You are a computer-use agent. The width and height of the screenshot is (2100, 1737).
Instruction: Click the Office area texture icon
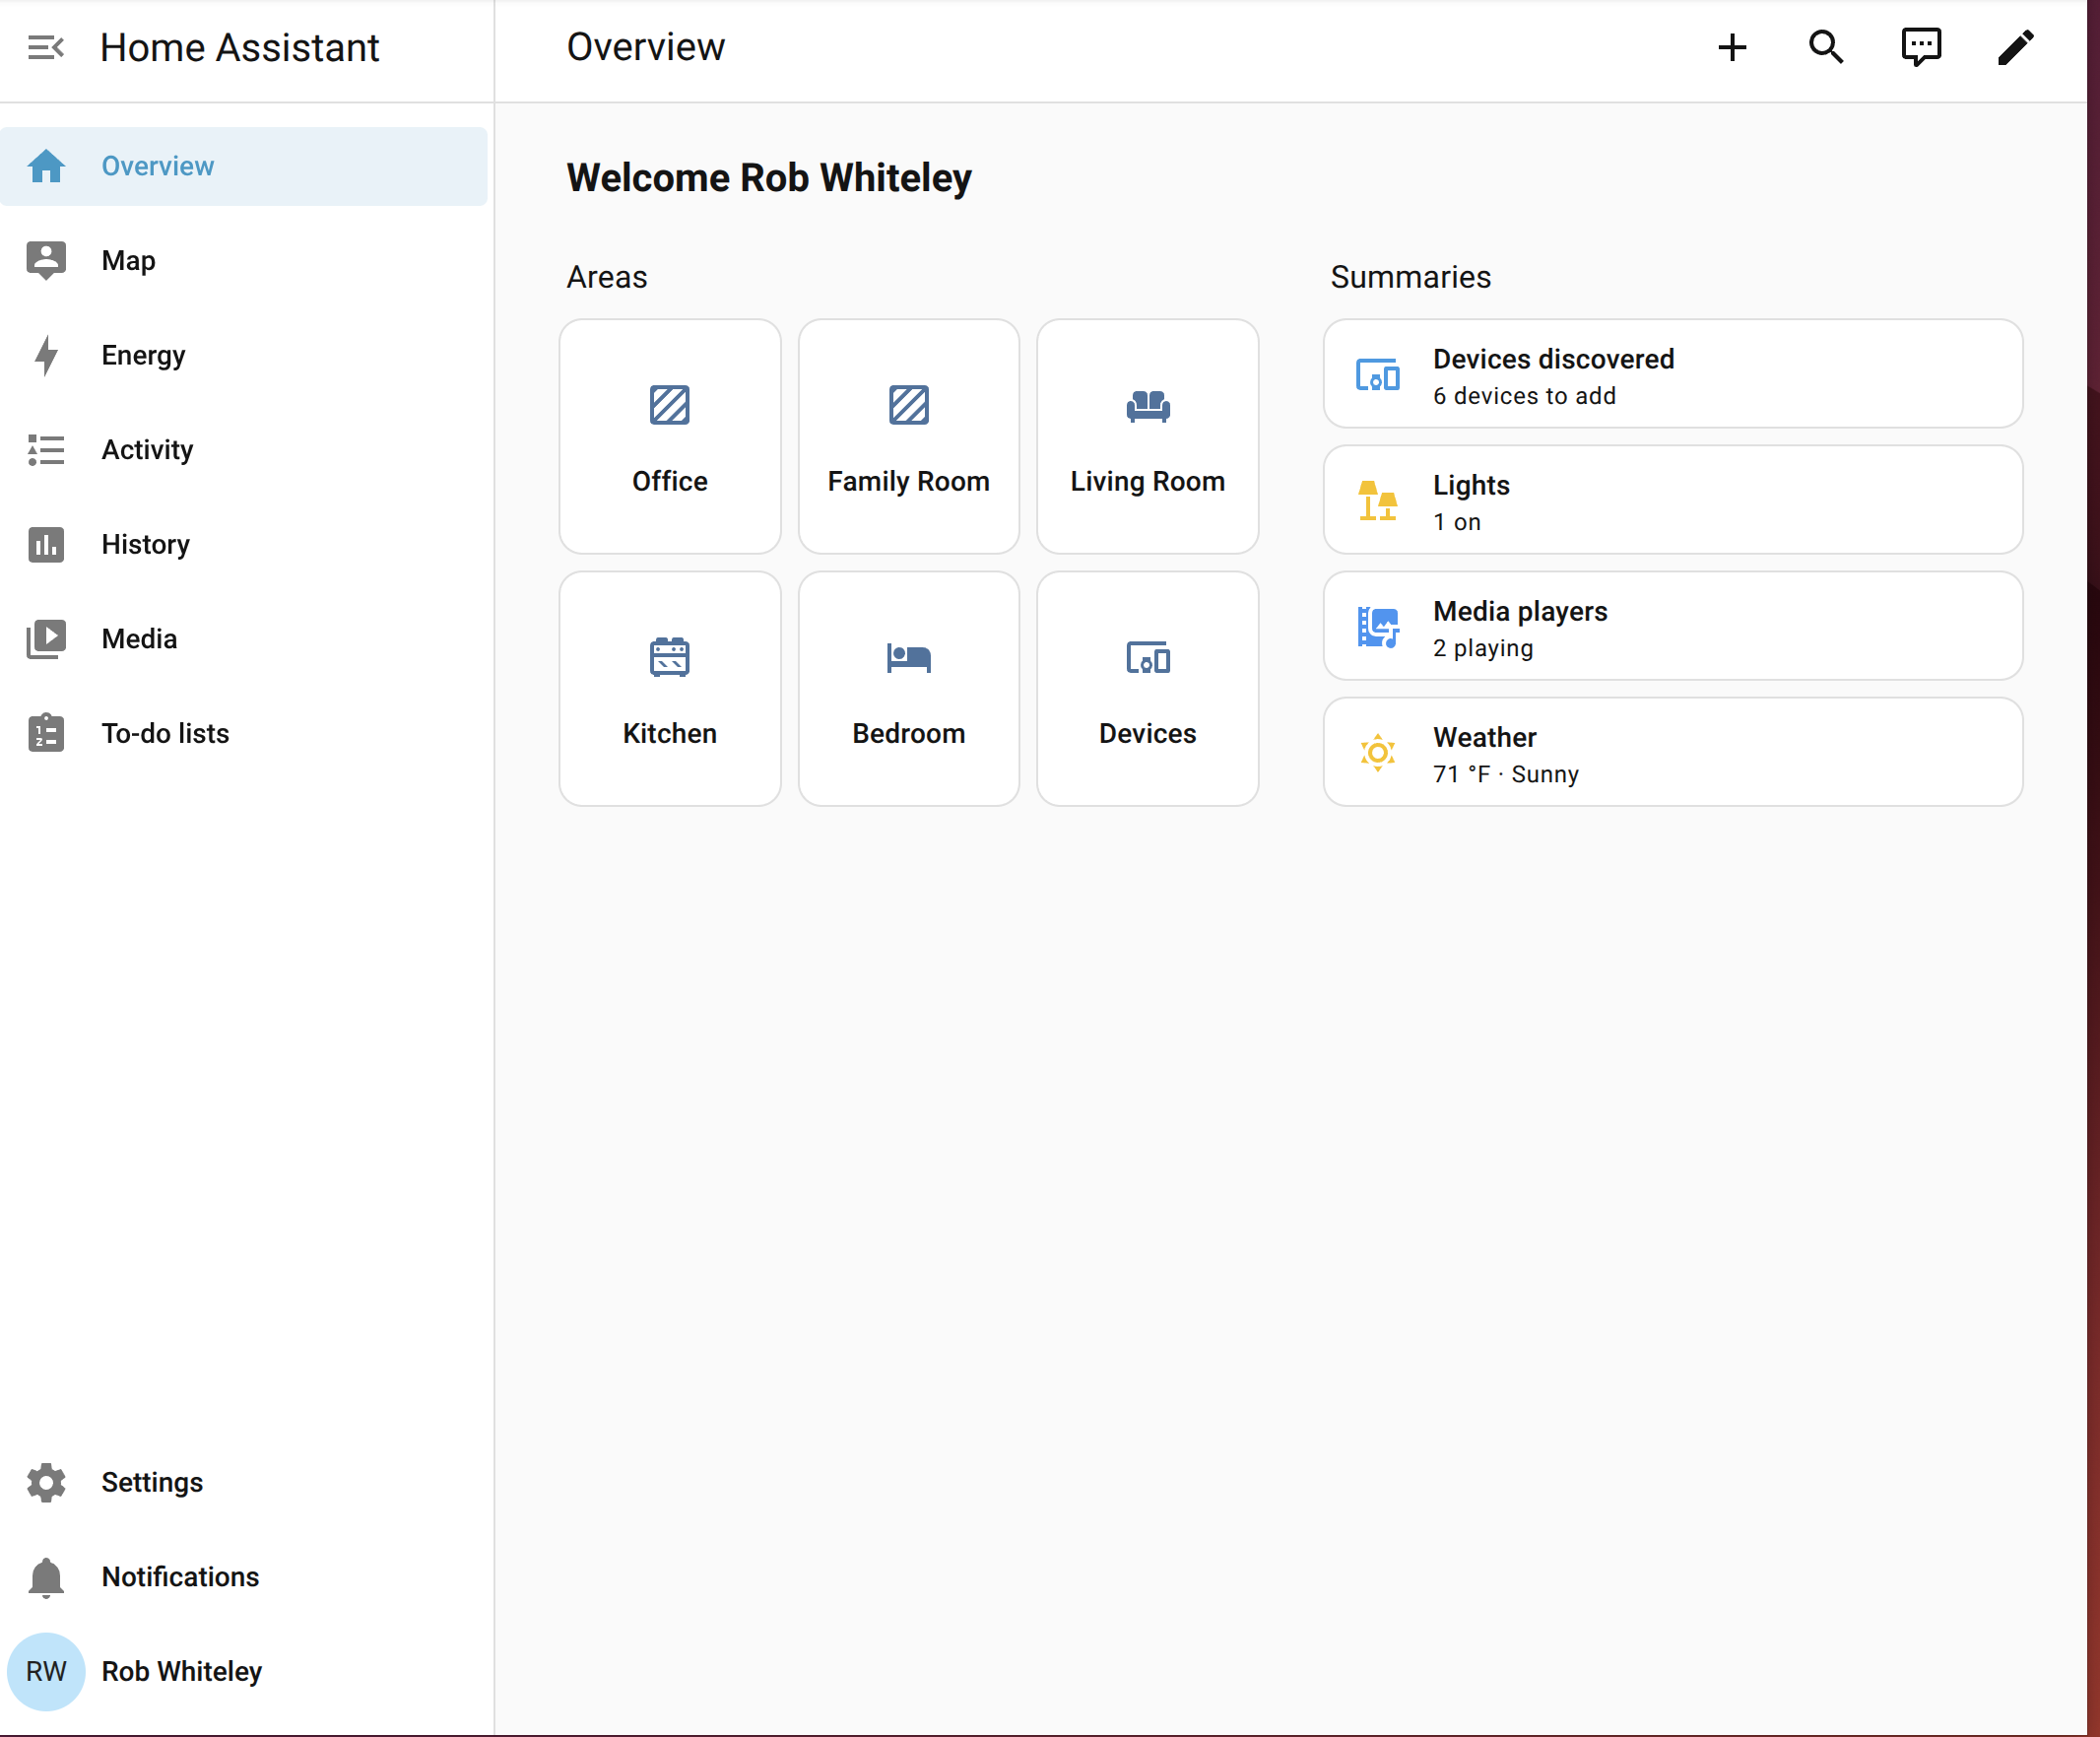point(669,405)
